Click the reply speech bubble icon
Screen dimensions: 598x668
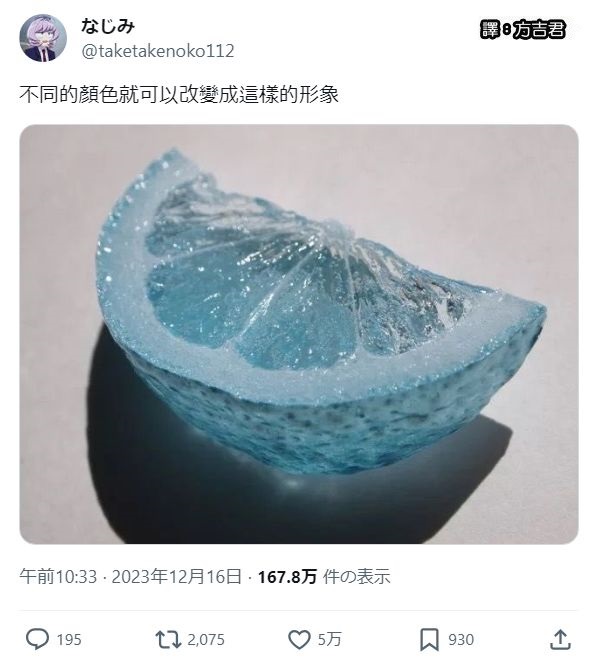pos(37,639)
